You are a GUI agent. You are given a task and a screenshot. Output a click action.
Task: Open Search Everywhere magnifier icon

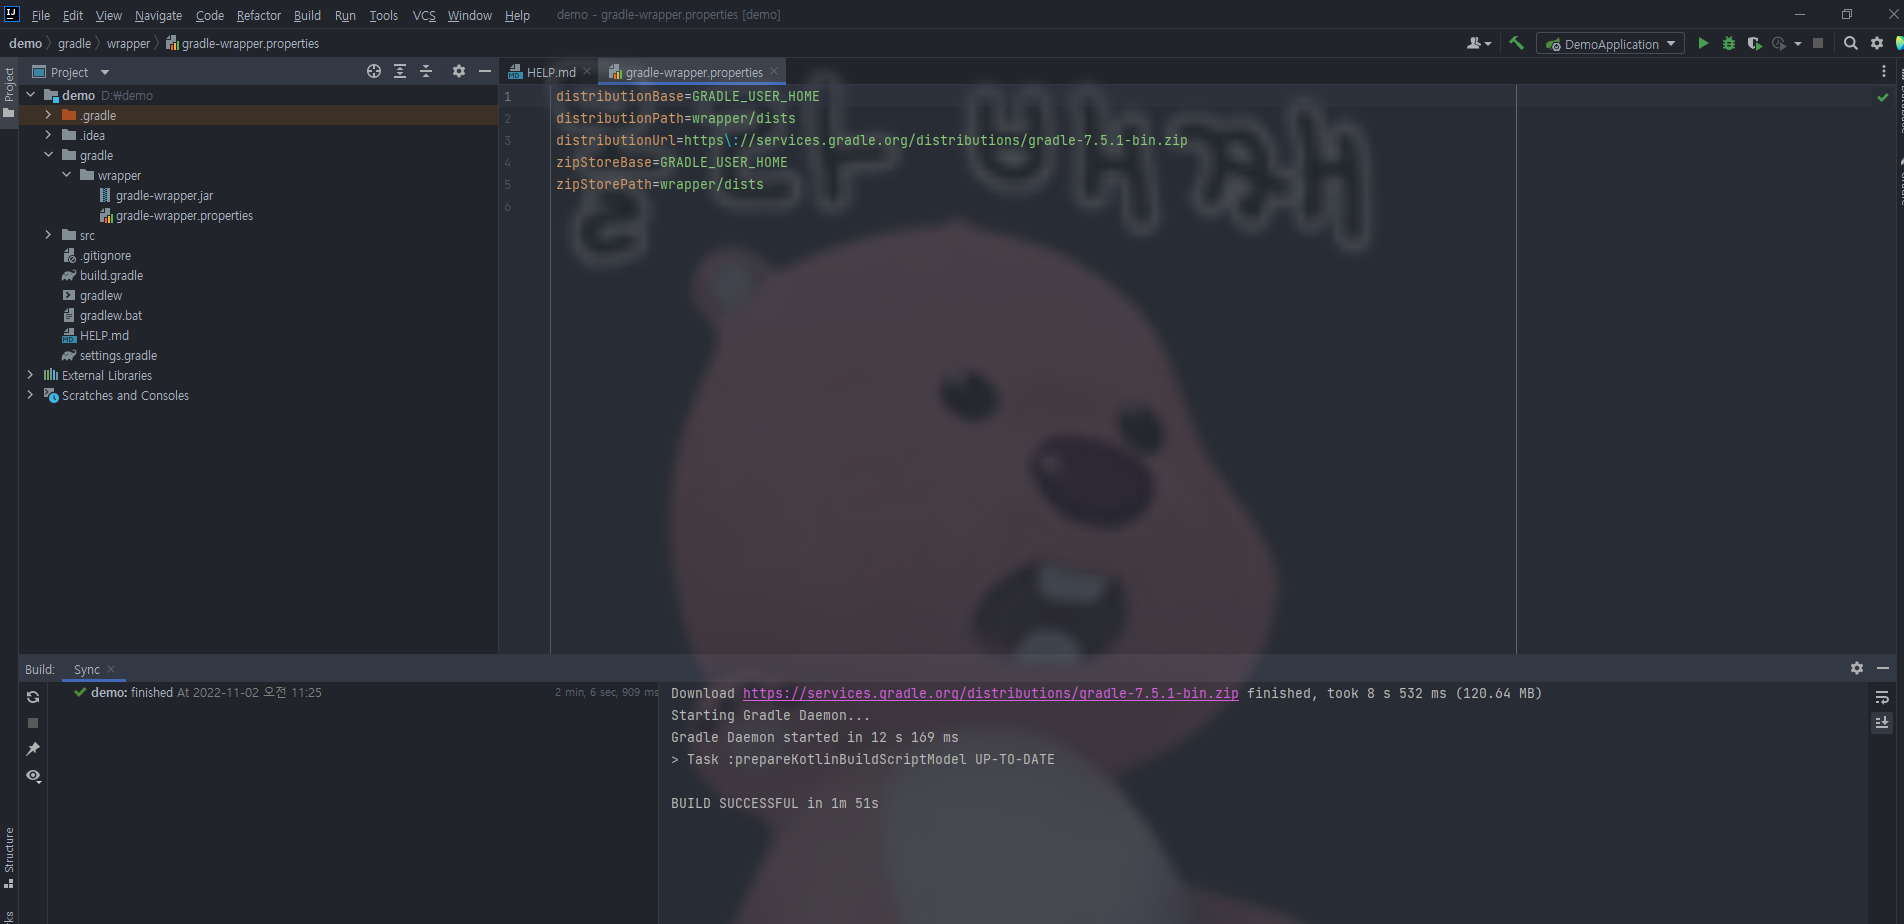tap(1851, 43)
